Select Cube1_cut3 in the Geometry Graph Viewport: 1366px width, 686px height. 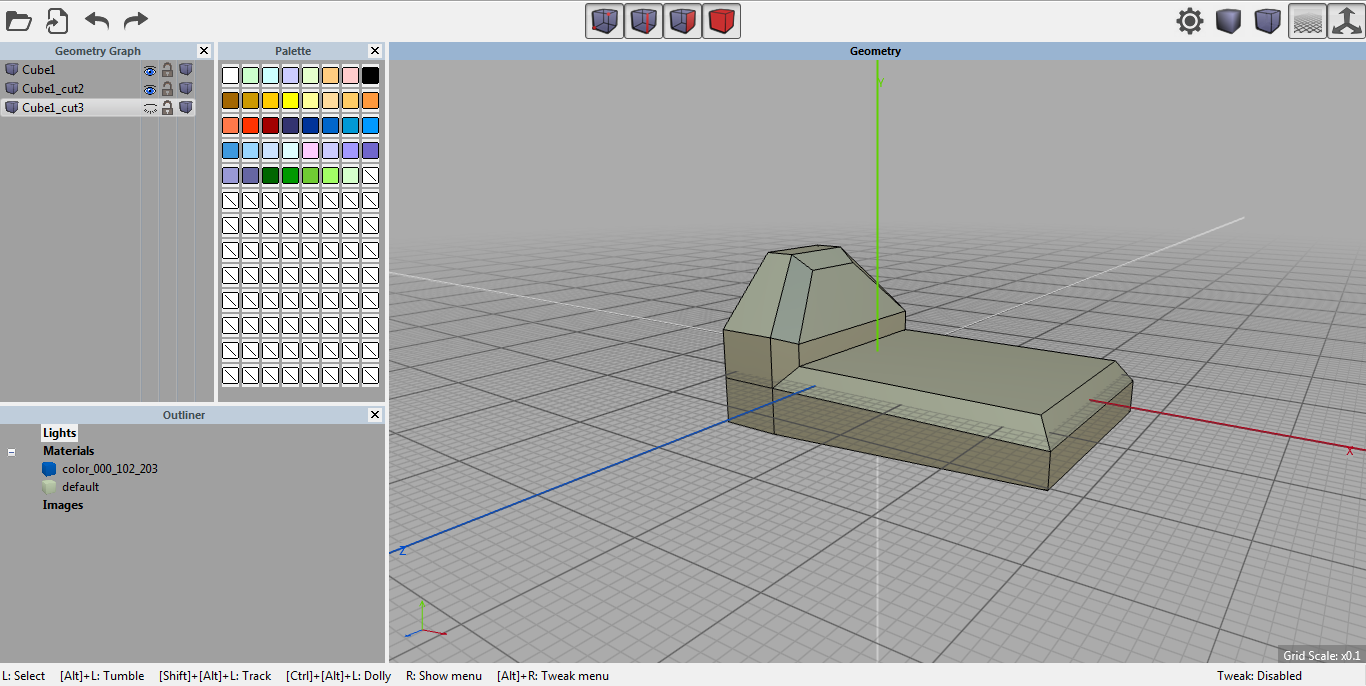pyautogui.click(x=53, y=107)
